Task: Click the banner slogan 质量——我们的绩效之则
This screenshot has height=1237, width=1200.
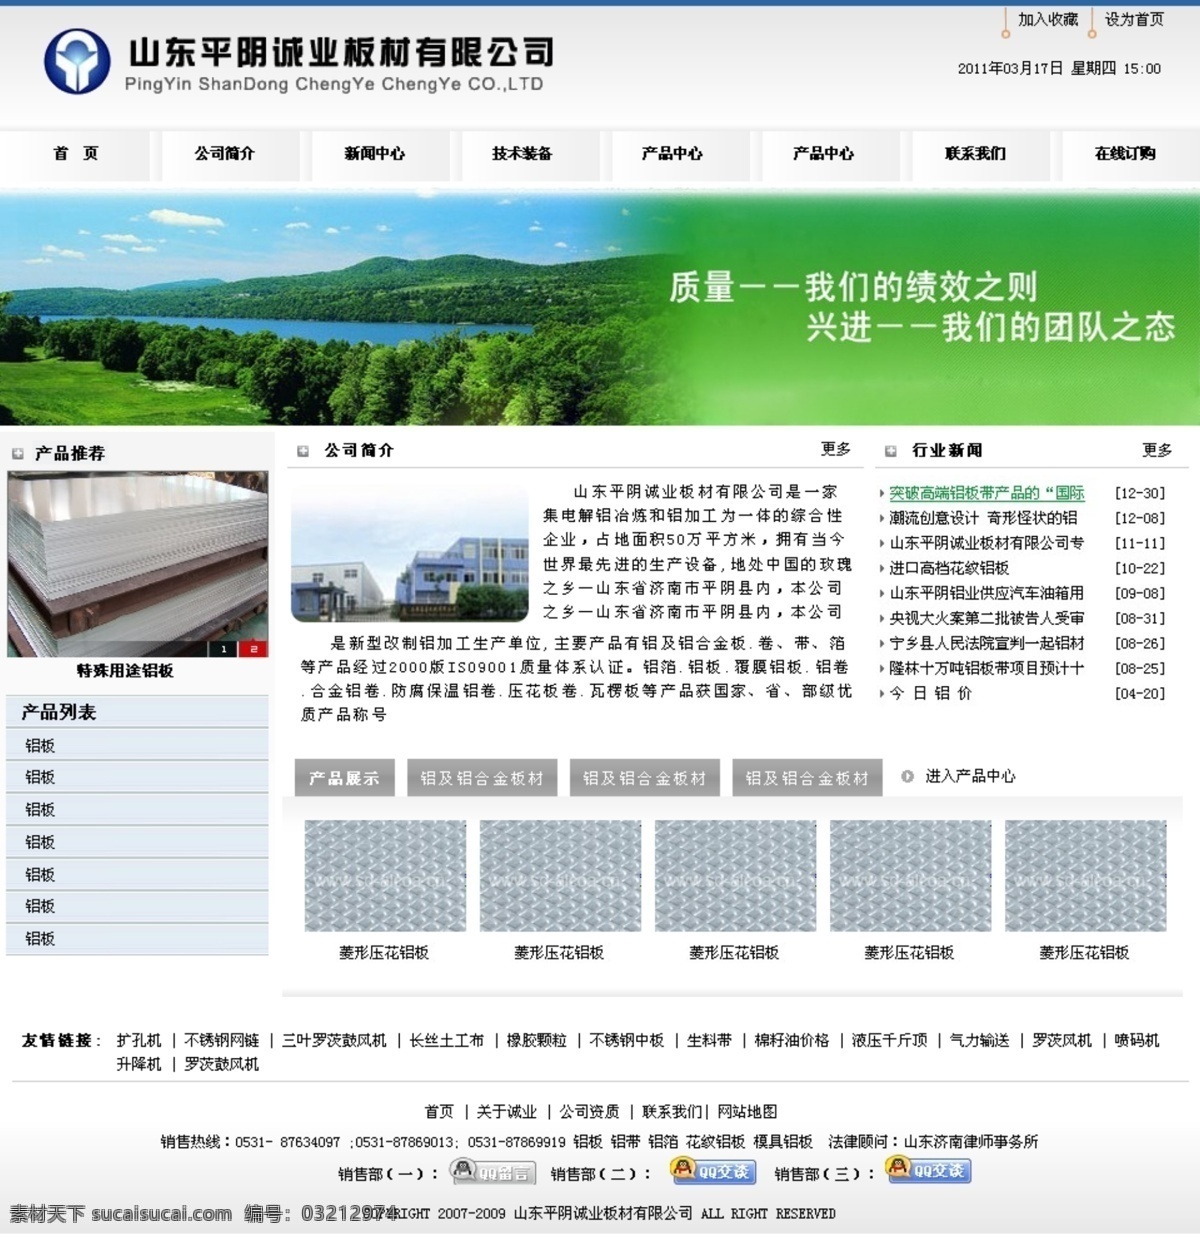Action: pyautogui.click(x=854, y=287)
